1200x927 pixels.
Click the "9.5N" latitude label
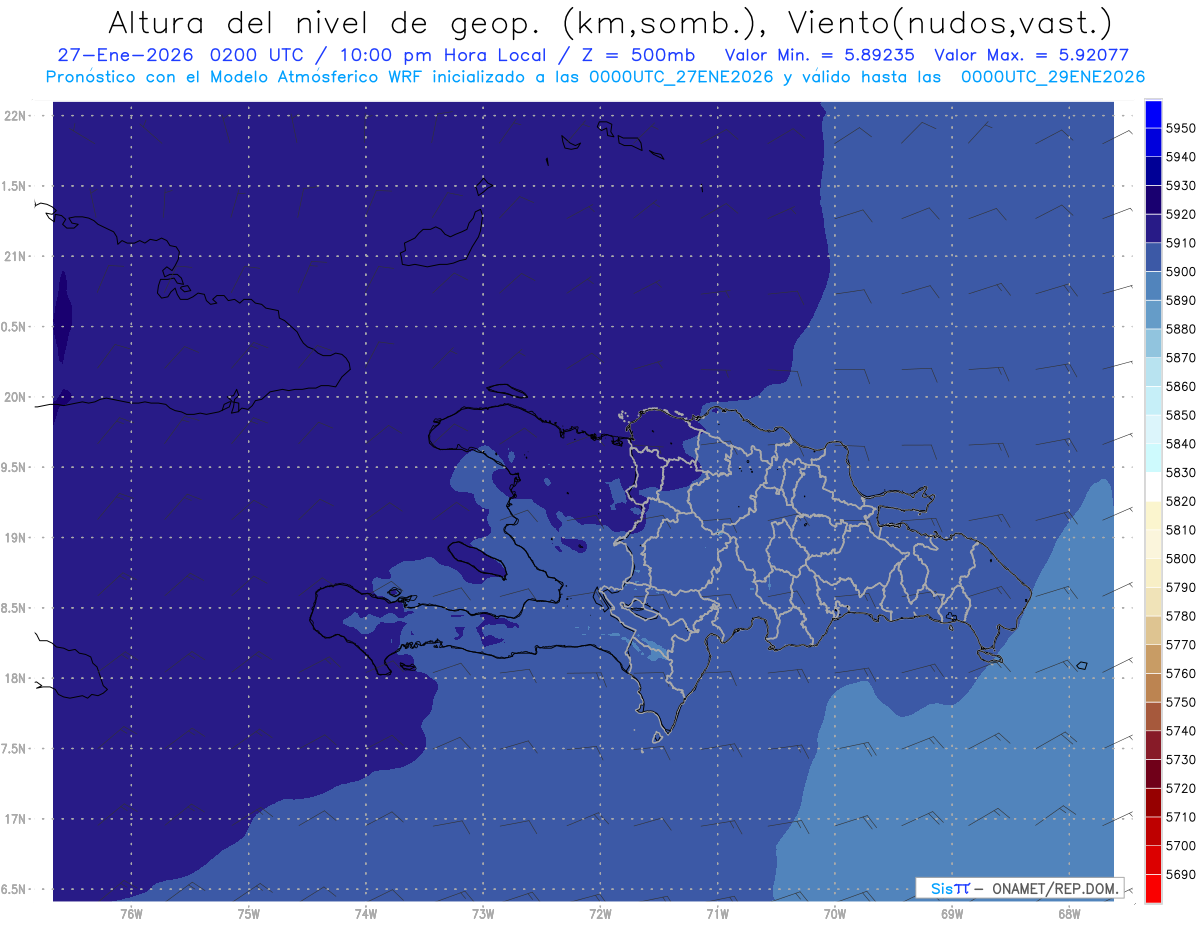pyautogui.click(x=14, y=467)
